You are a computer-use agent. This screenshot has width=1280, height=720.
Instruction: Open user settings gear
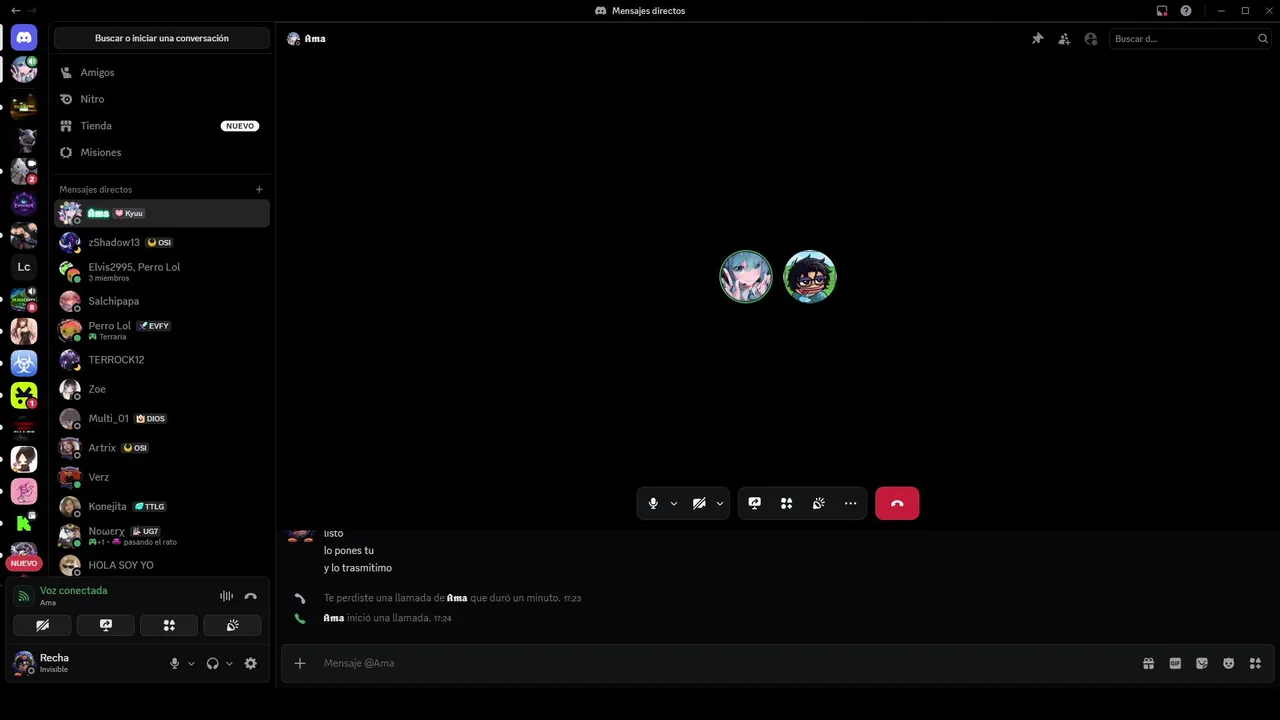(251, 663)
